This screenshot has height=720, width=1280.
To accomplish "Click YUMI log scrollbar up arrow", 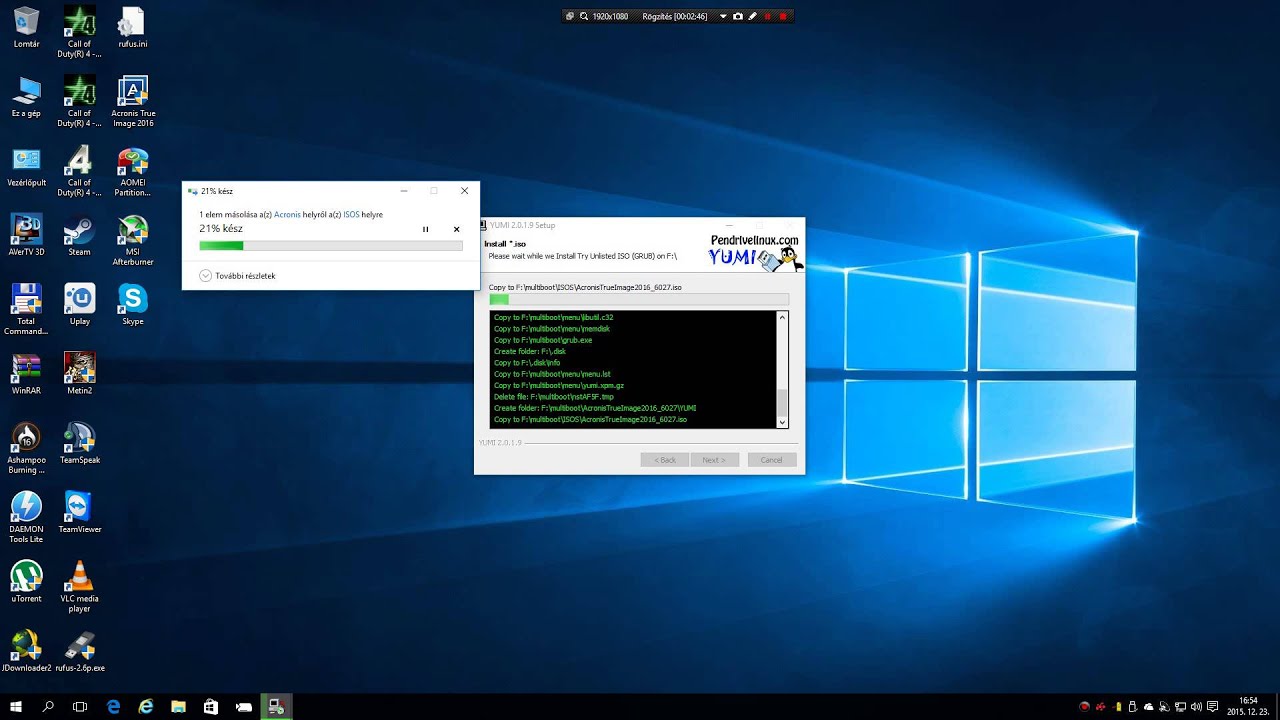I will click(x=783, y=317).
